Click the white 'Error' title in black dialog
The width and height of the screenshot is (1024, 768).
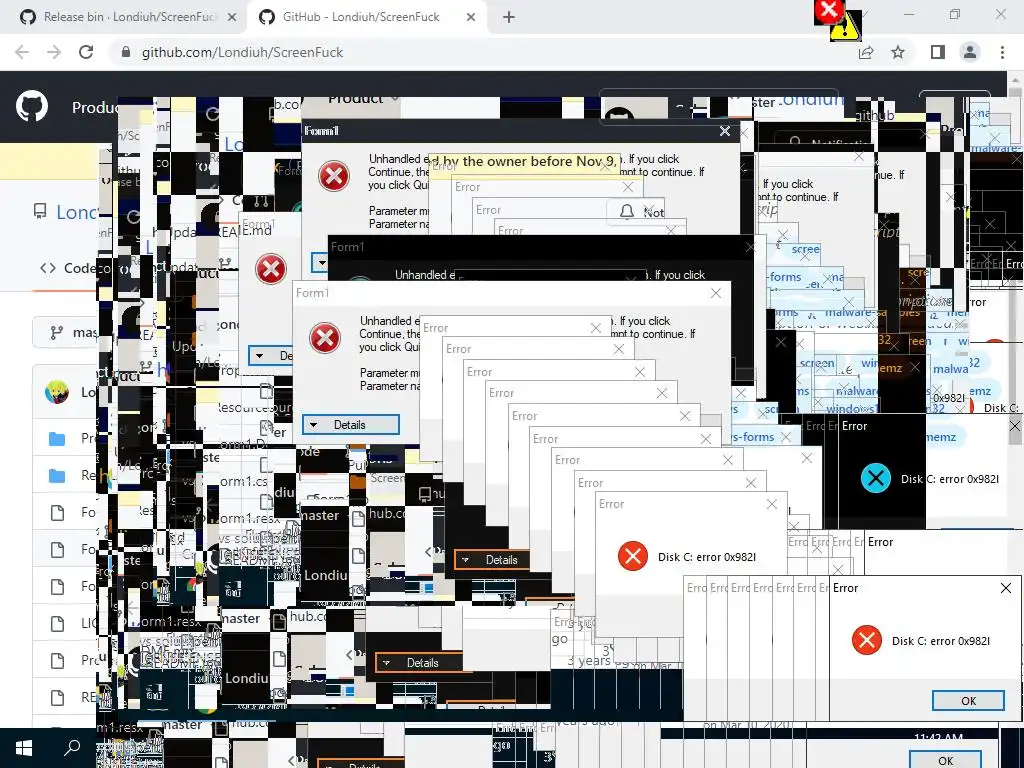[x=854, y=426]
